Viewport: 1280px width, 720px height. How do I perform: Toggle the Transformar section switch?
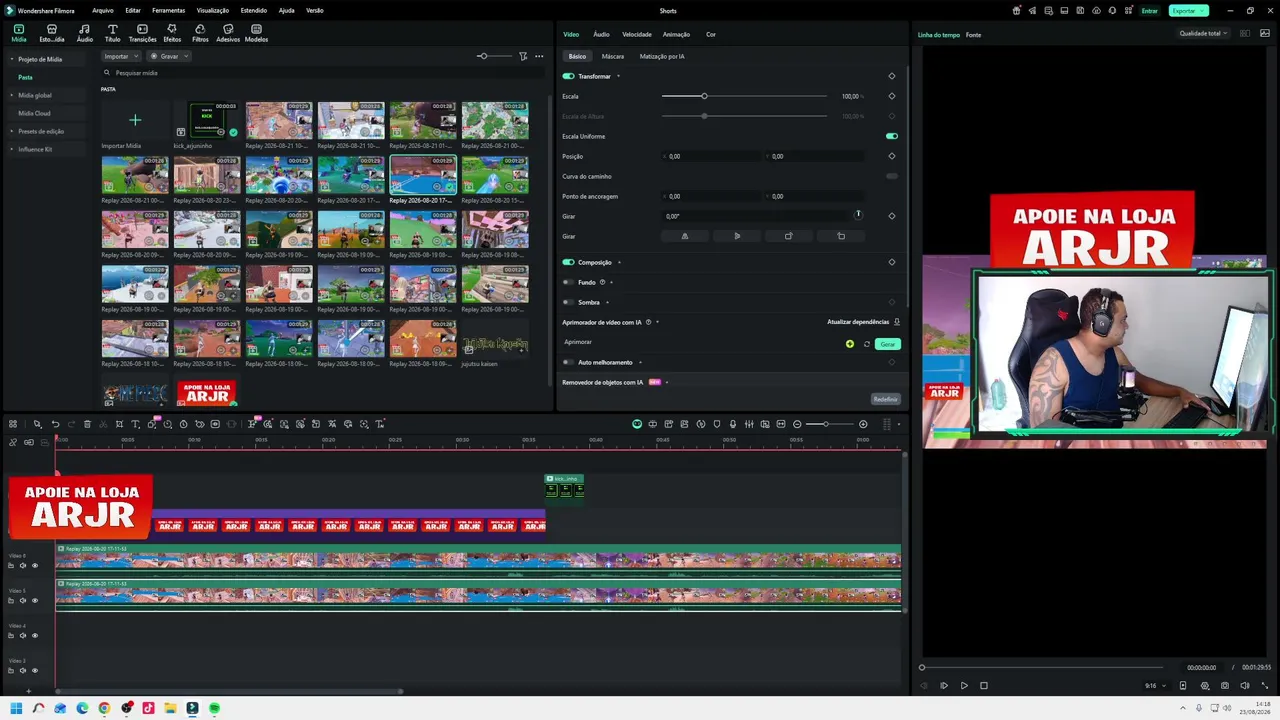[568, 76]
